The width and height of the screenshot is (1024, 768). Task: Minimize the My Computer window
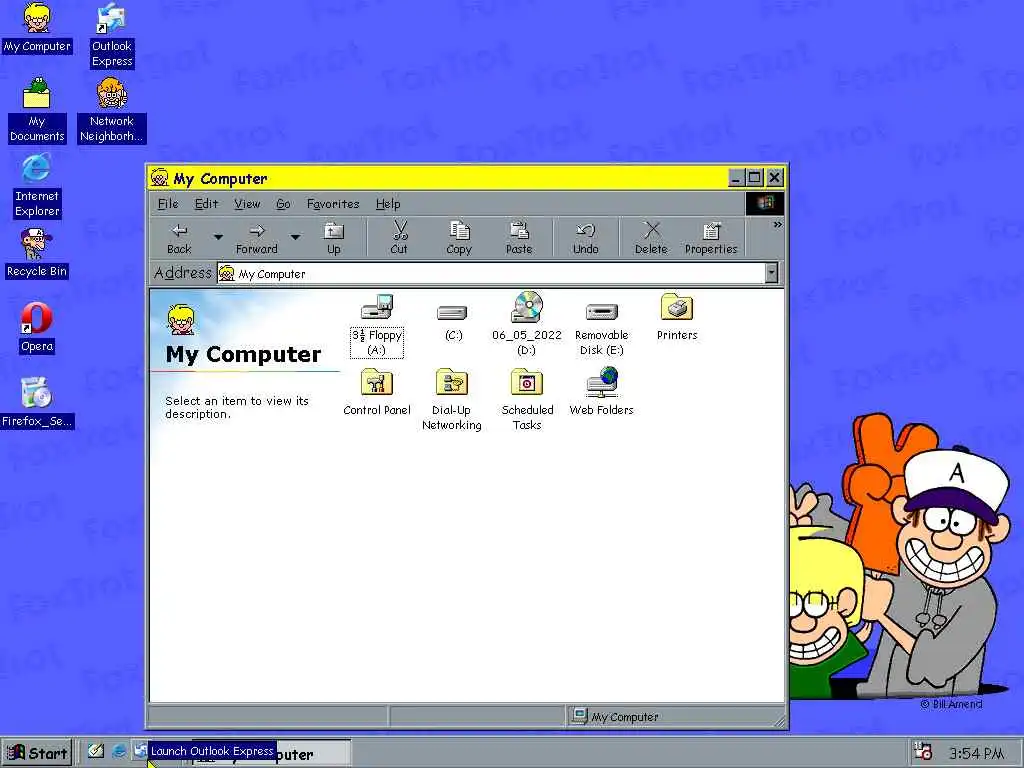click(737, 177)
